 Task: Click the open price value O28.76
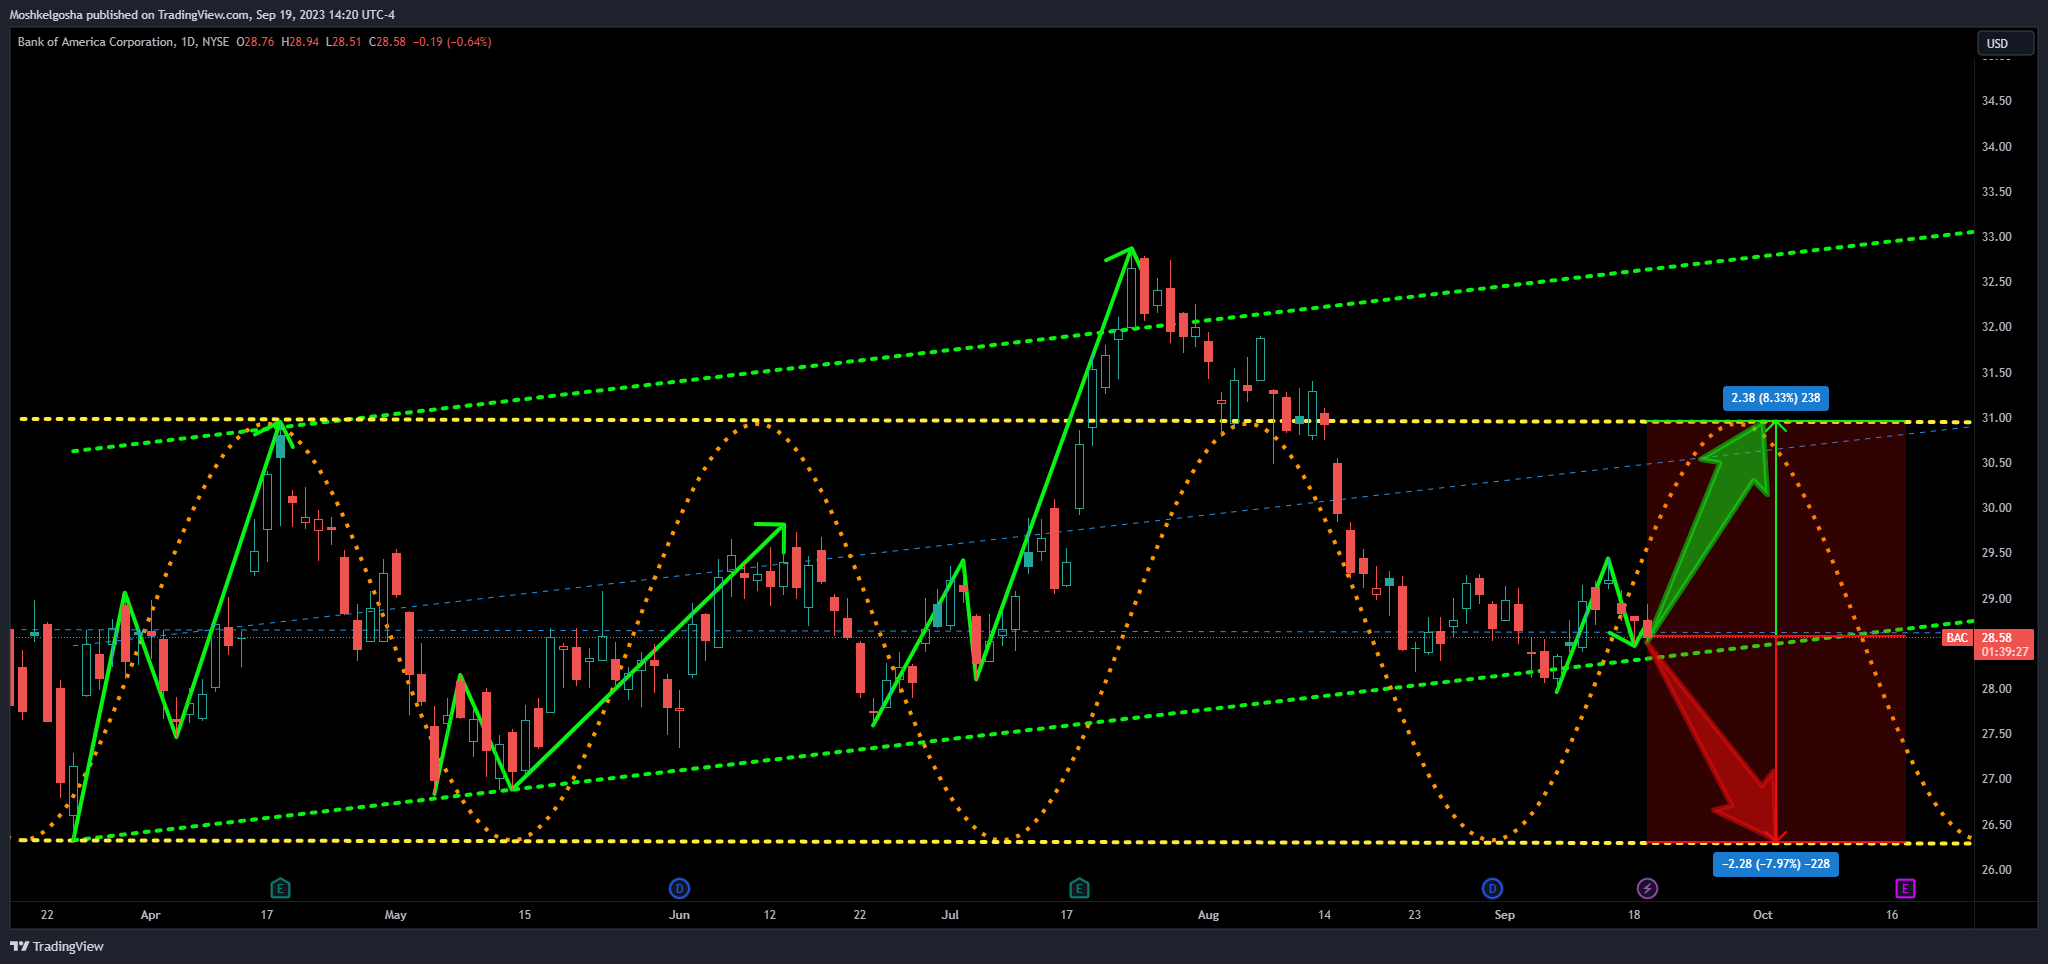click(x=255, y=42)
